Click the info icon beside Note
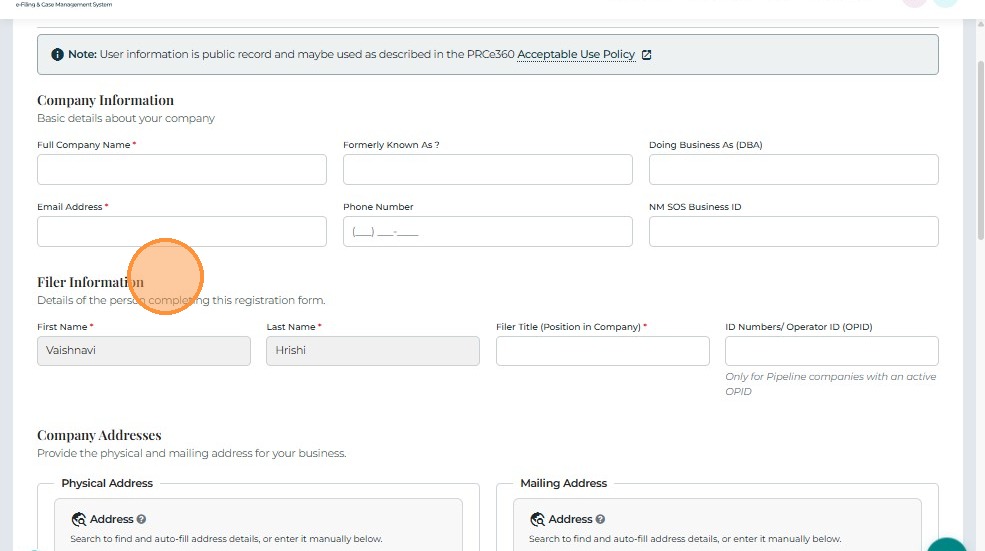985x551 pixels. 57,55
